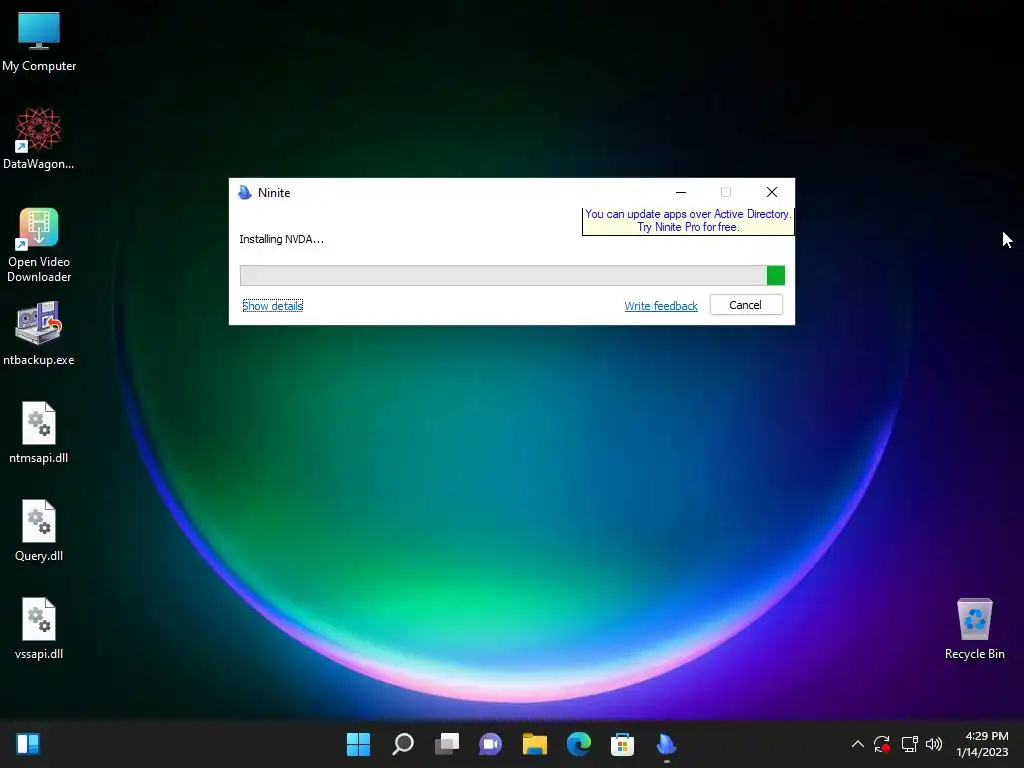Select the ntmsapi.dll file icon

(x=39, y=432)
